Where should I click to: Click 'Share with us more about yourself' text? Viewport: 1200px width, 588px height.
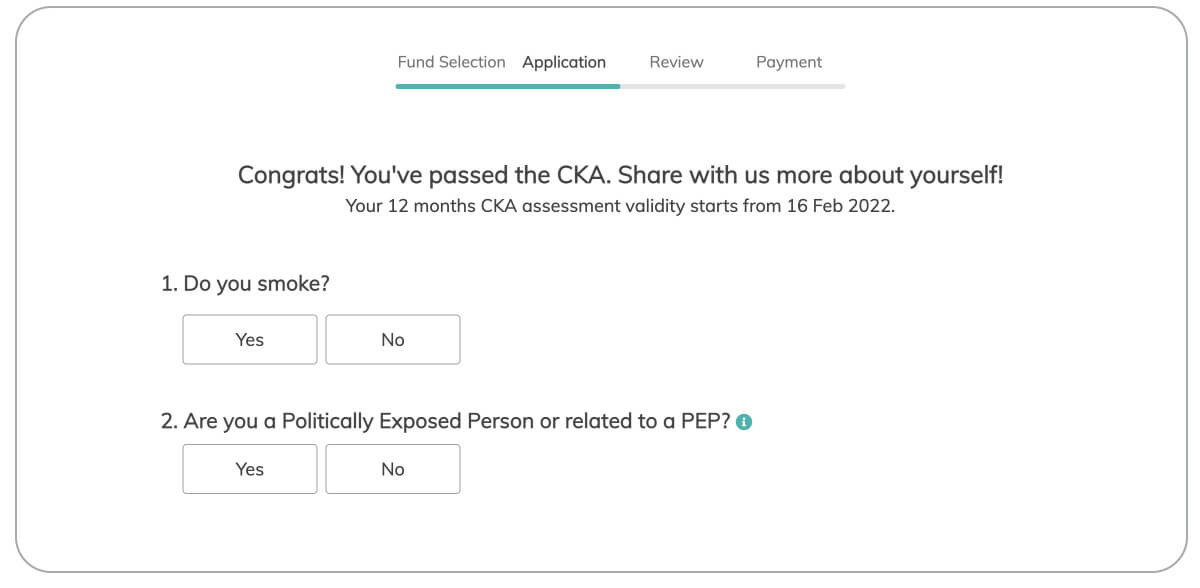(810, 176)
